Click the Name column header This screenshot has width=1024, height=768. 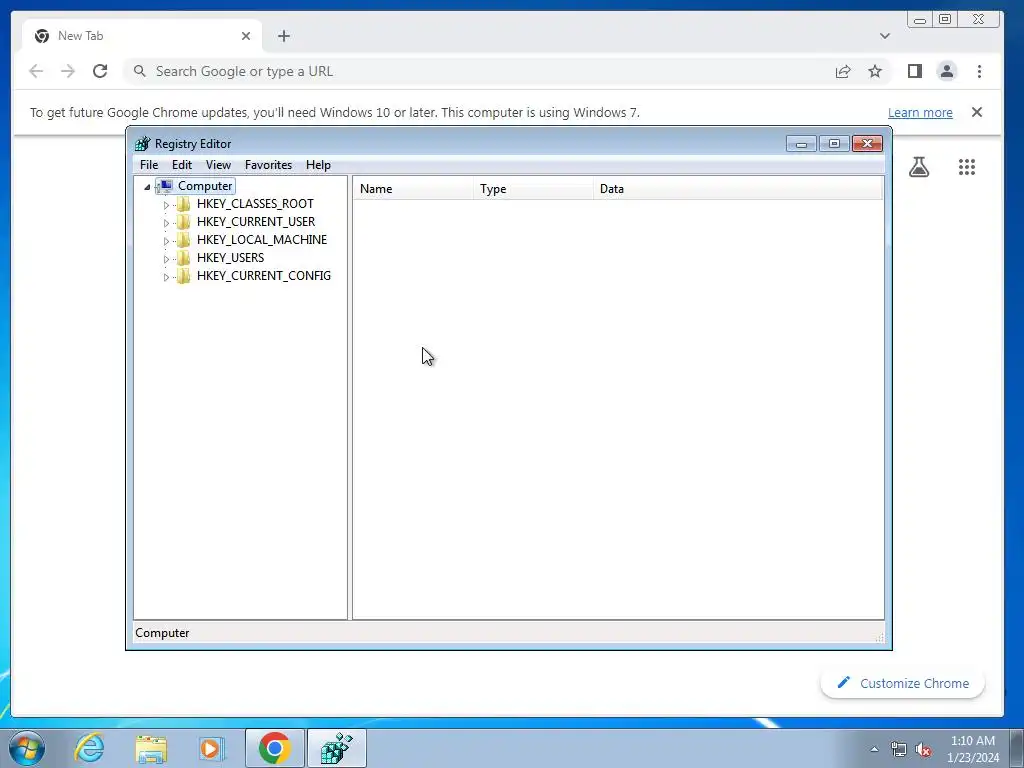pyautogui.click(x=413, y=189)
